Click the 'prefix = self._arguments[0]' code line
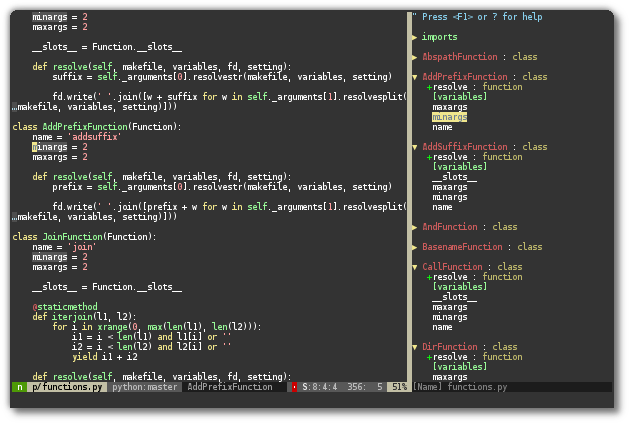 222,187
